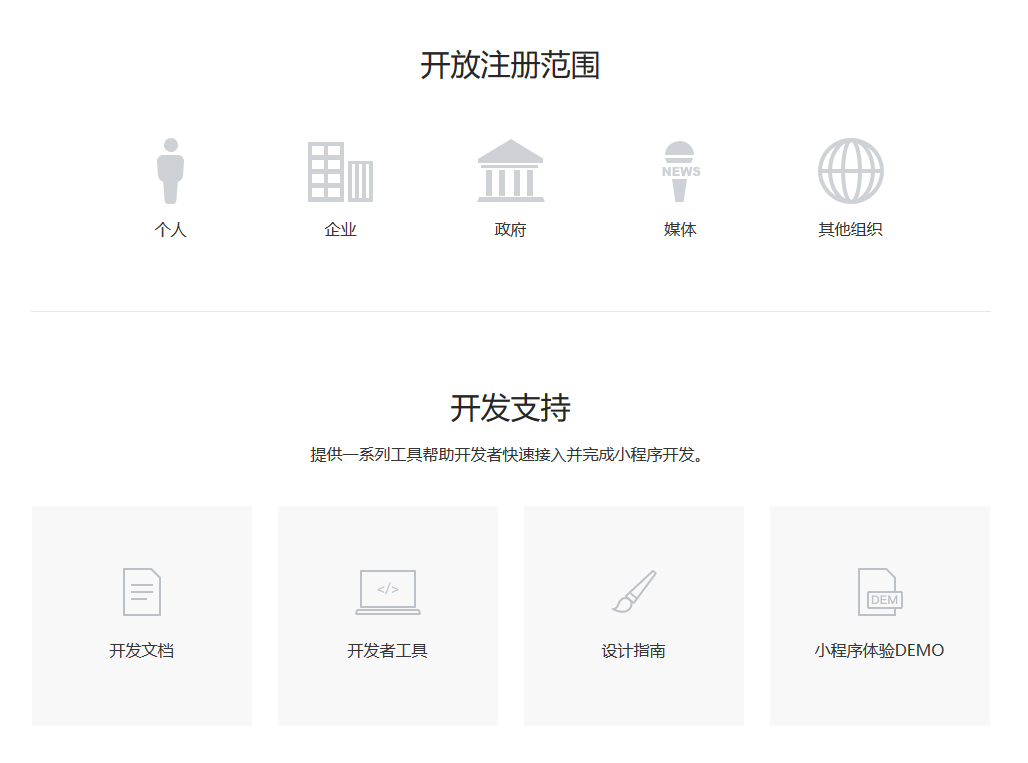1028x763 pixels.
Task: Select the government building icon above 政府
Action: click(510, 171)
